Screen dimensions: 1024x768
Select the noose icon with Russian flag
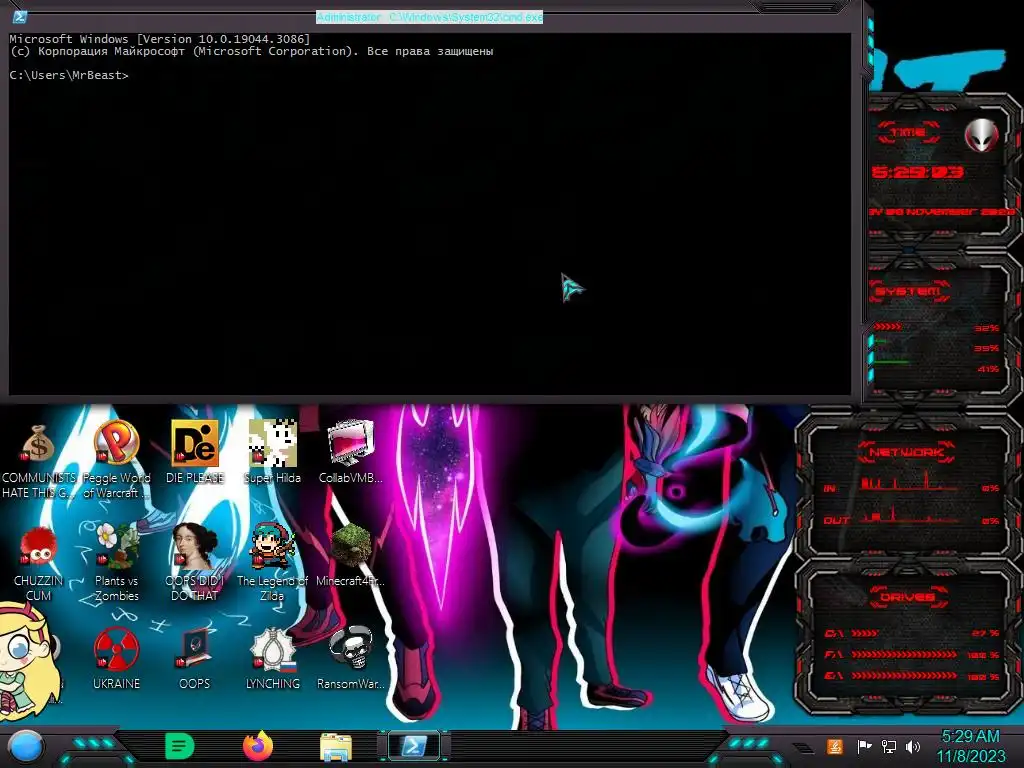(272, 657)
